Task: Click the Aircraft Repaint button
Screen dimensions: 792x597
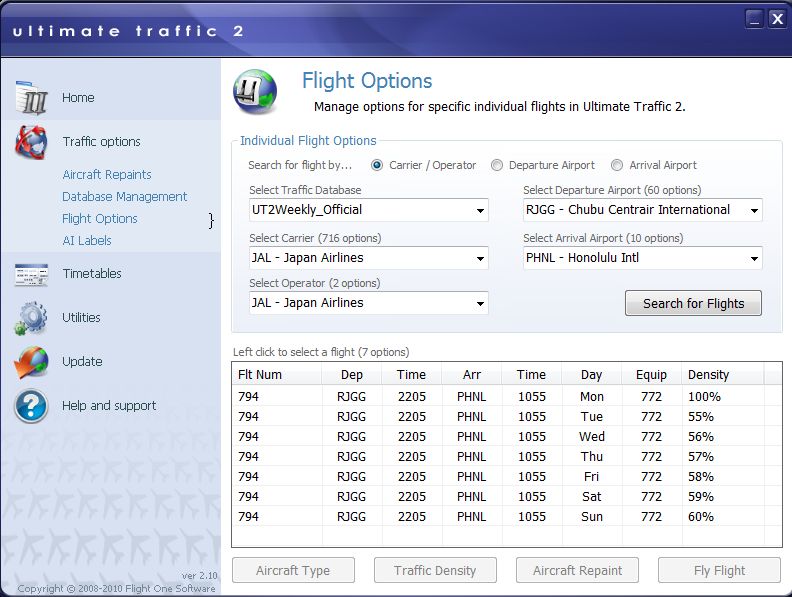Action: click(x=577, y=570)
